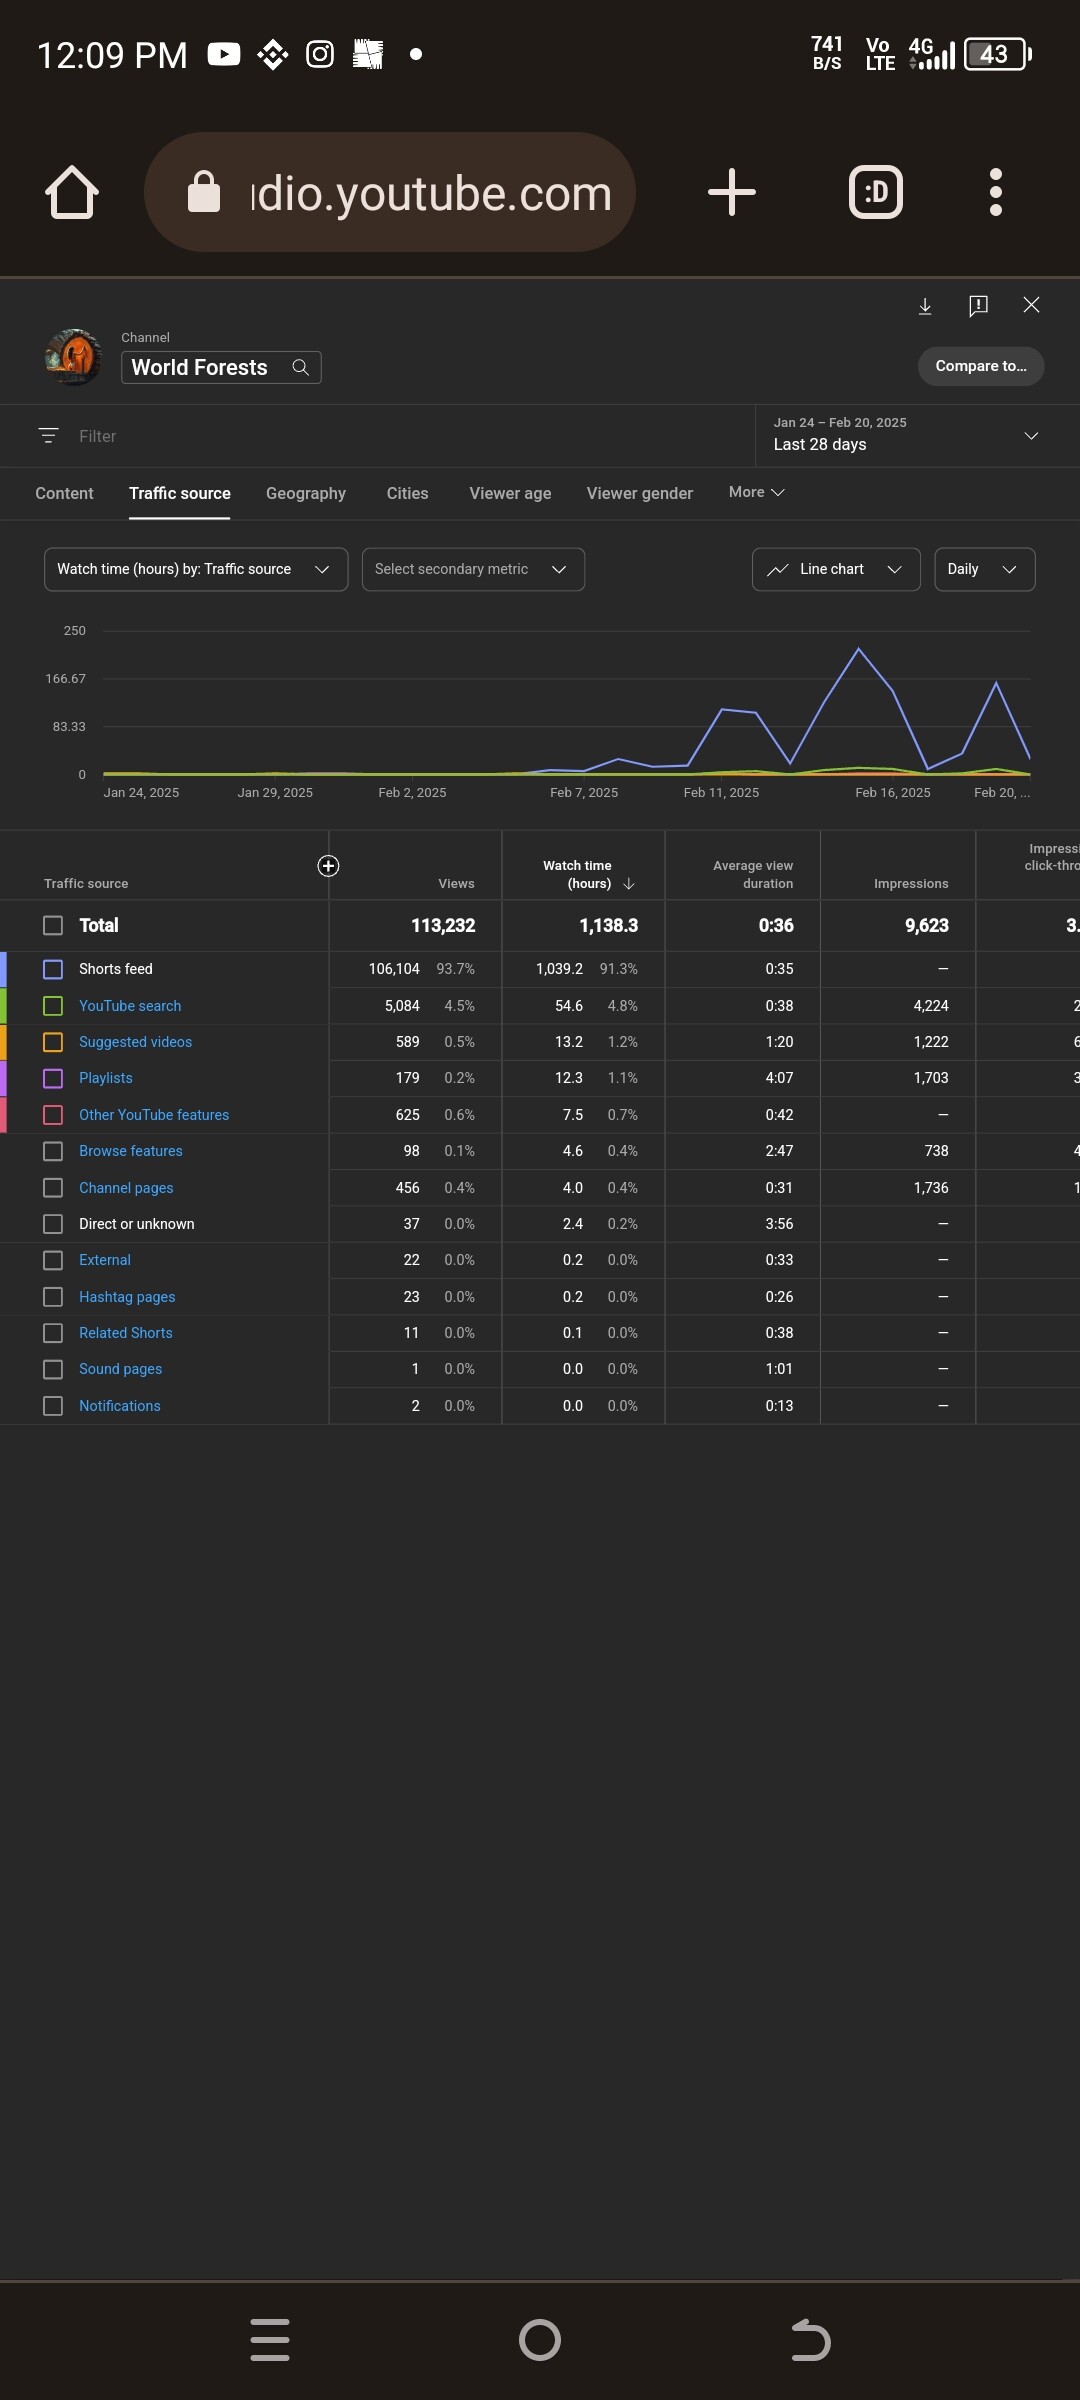
Task: Open the tab switcher icon
Action: (x=875, y=192)
